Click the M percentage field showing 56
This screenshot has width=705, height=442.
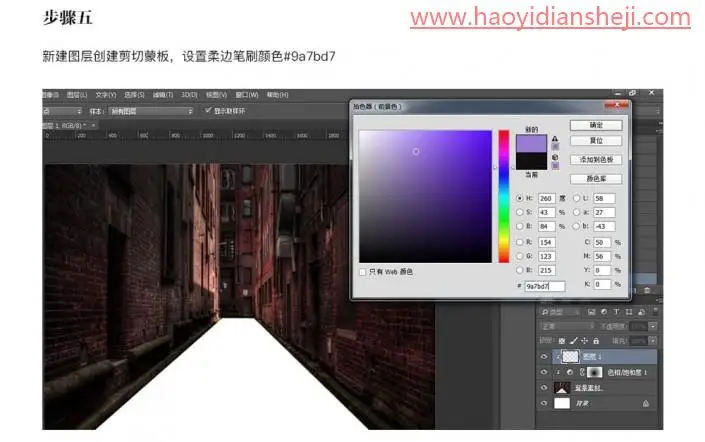point(602,256)
